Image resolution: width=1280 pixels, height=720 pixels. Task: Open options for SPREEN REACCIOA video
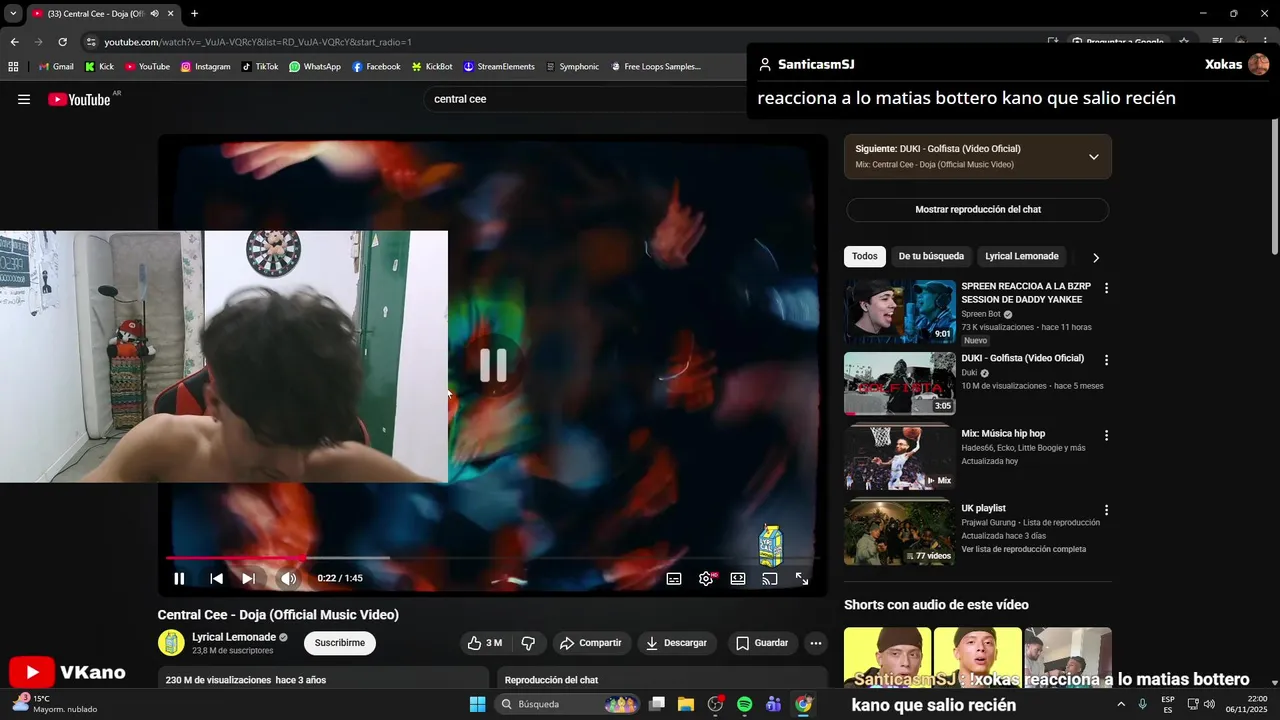pos(1106,288)
